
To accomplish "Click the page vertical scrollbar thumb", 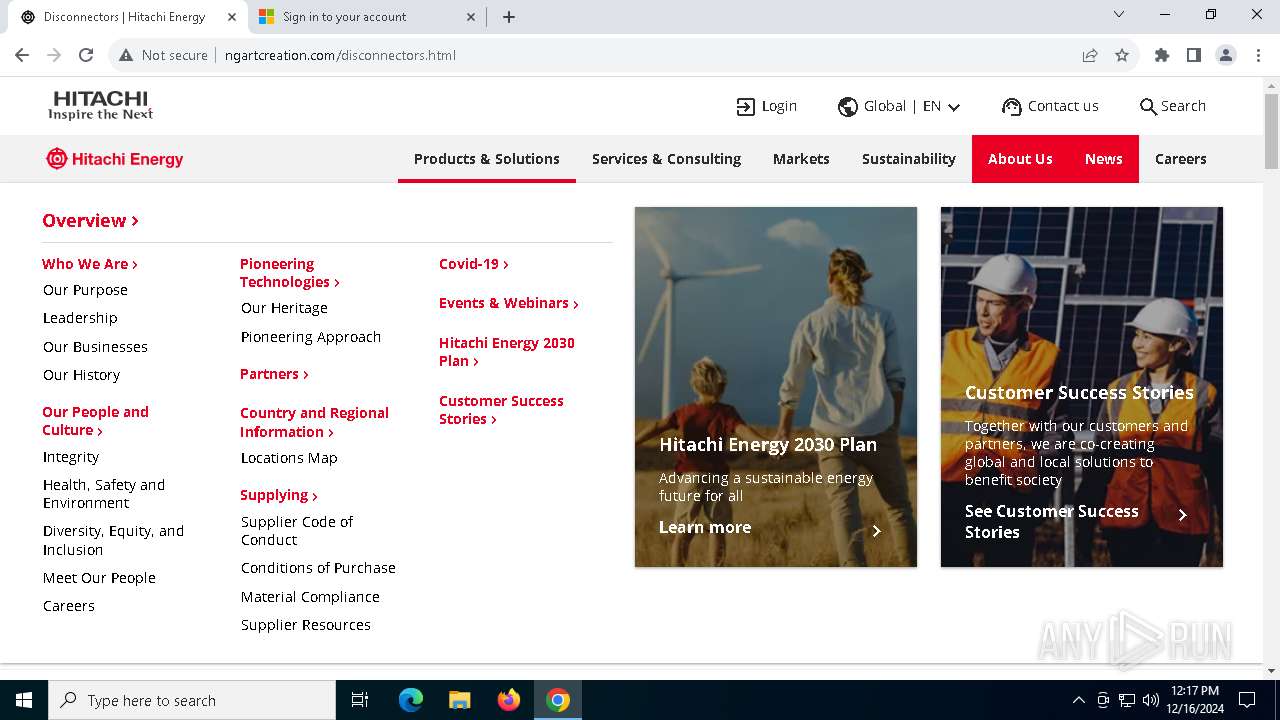I will tap(1271, 131).
